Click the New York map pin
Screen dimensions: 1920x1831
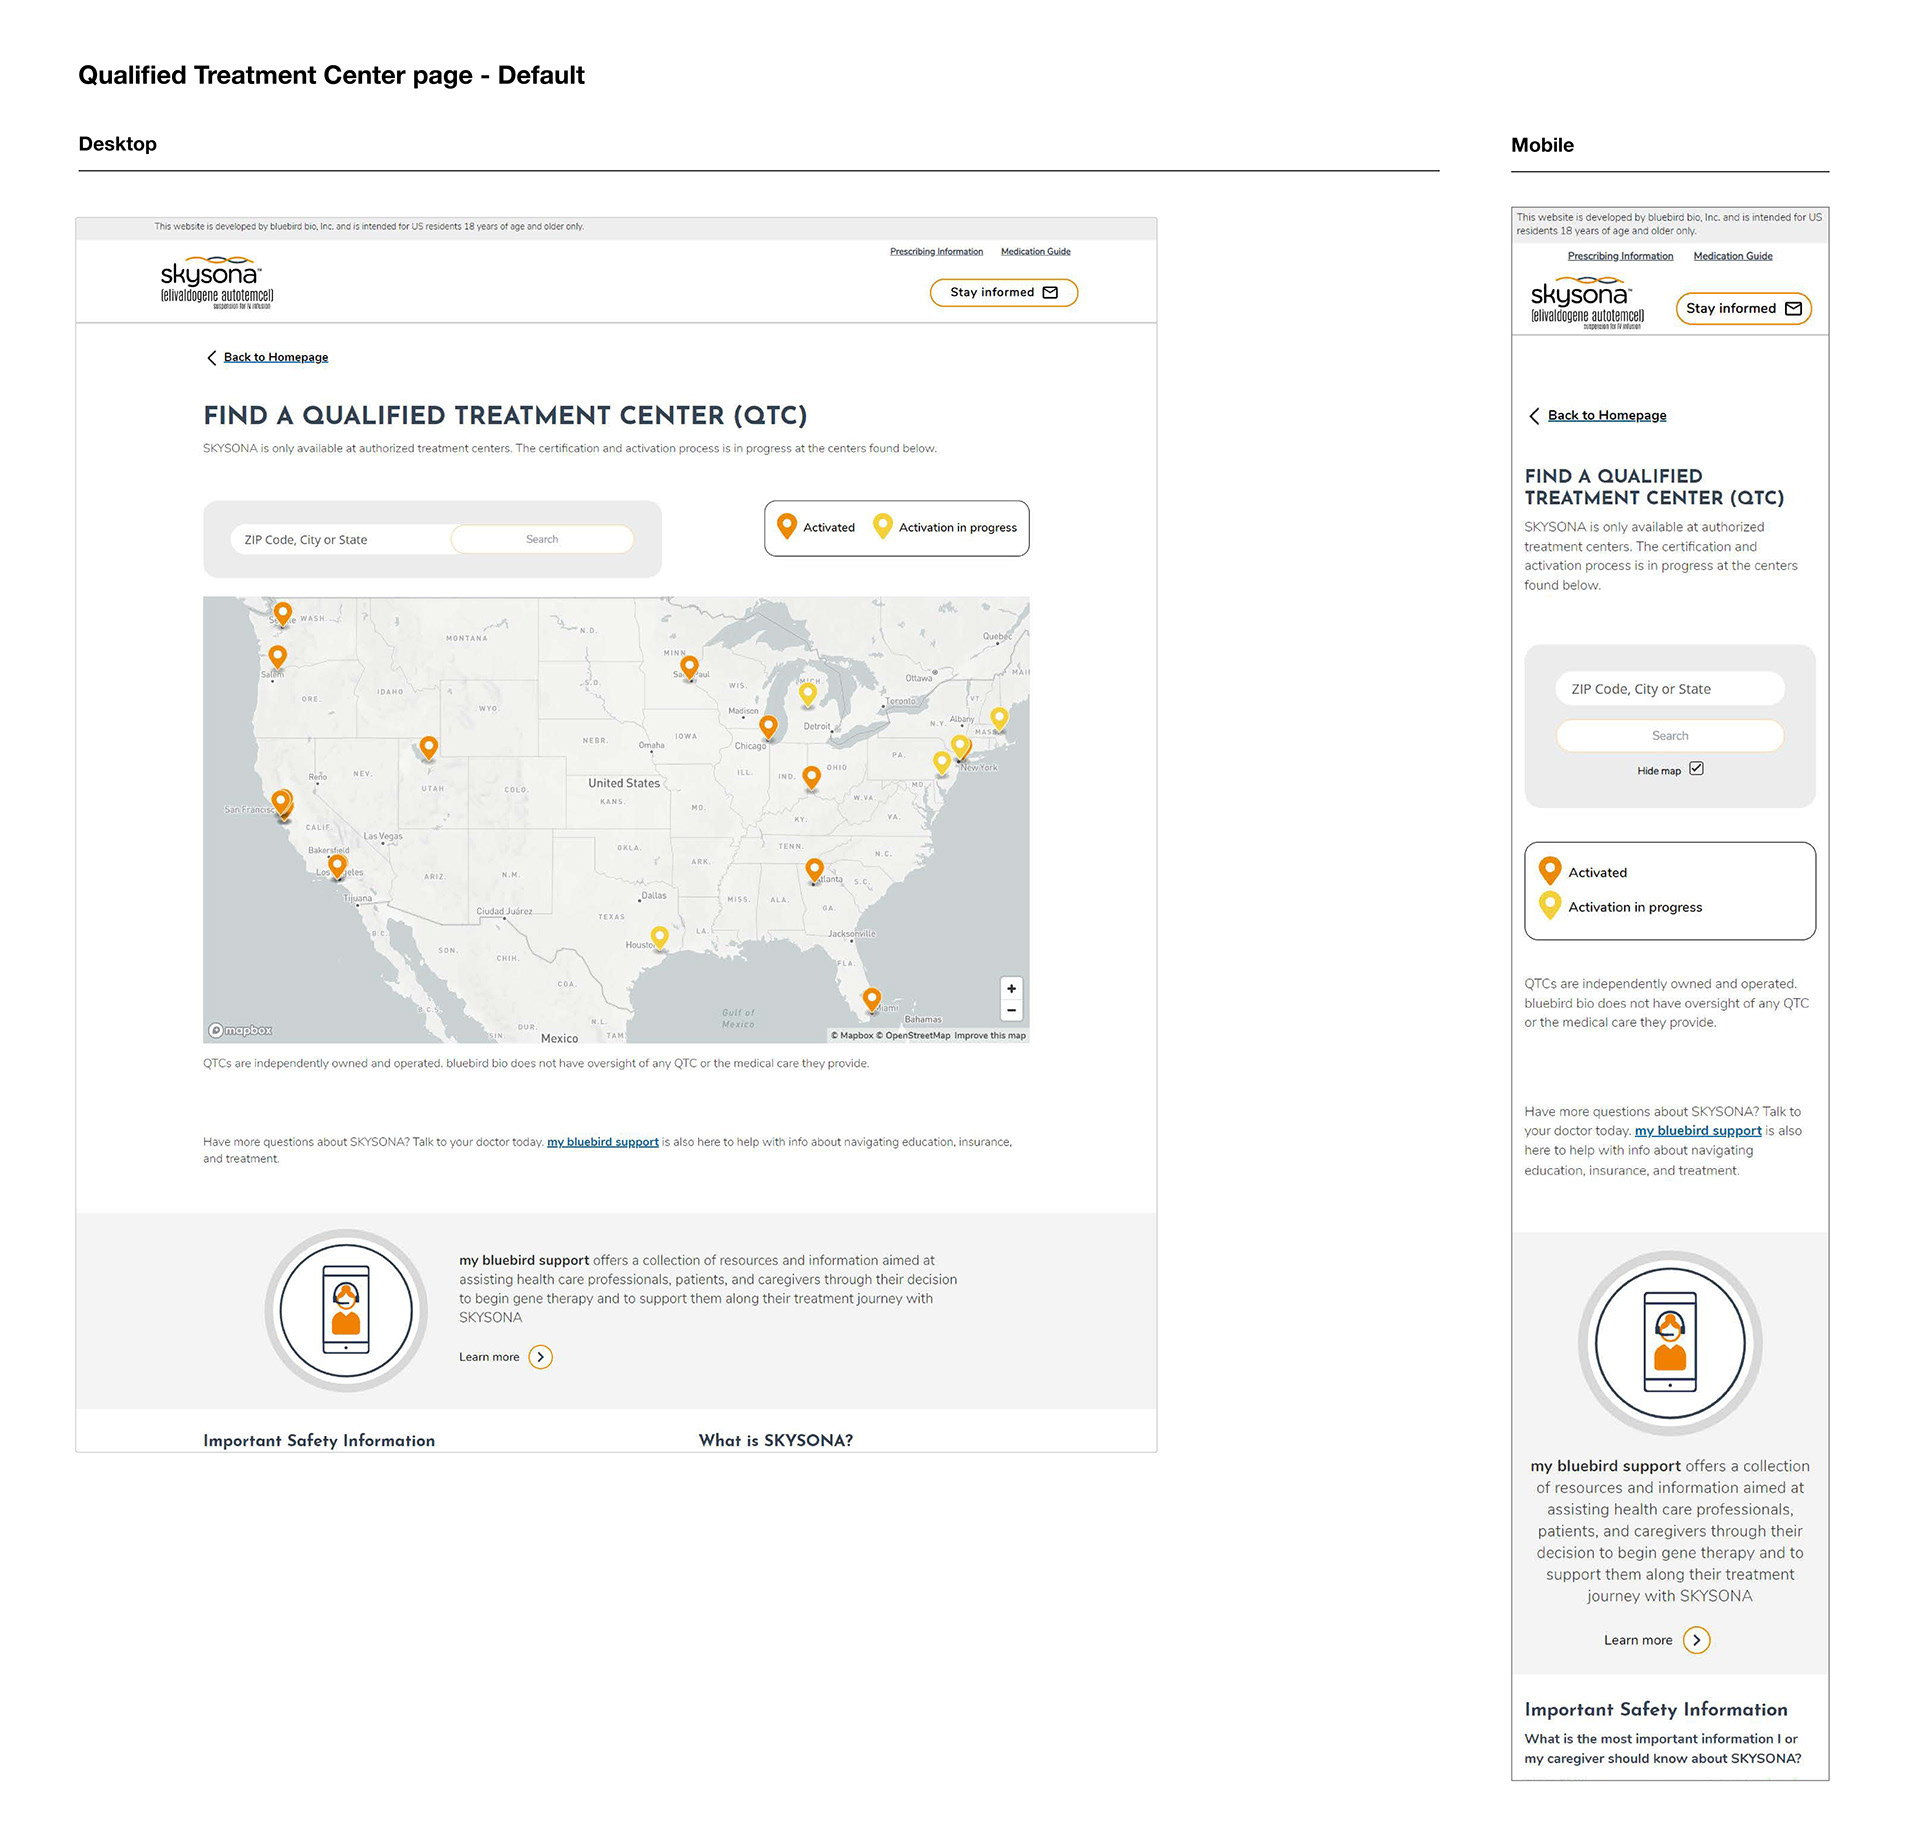click(961, 746)
